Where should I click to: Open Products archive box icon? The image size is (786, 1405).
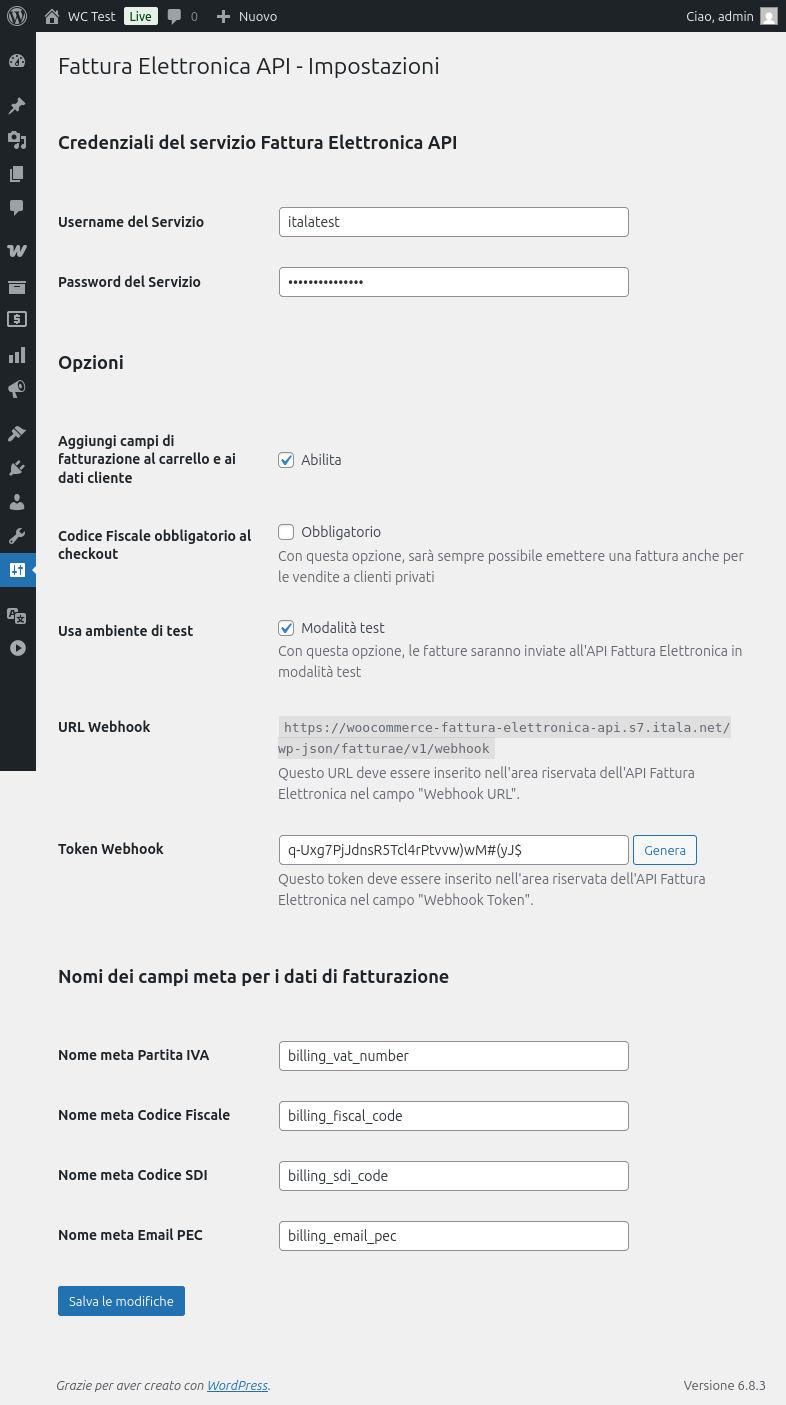click(x=16, y=287)
